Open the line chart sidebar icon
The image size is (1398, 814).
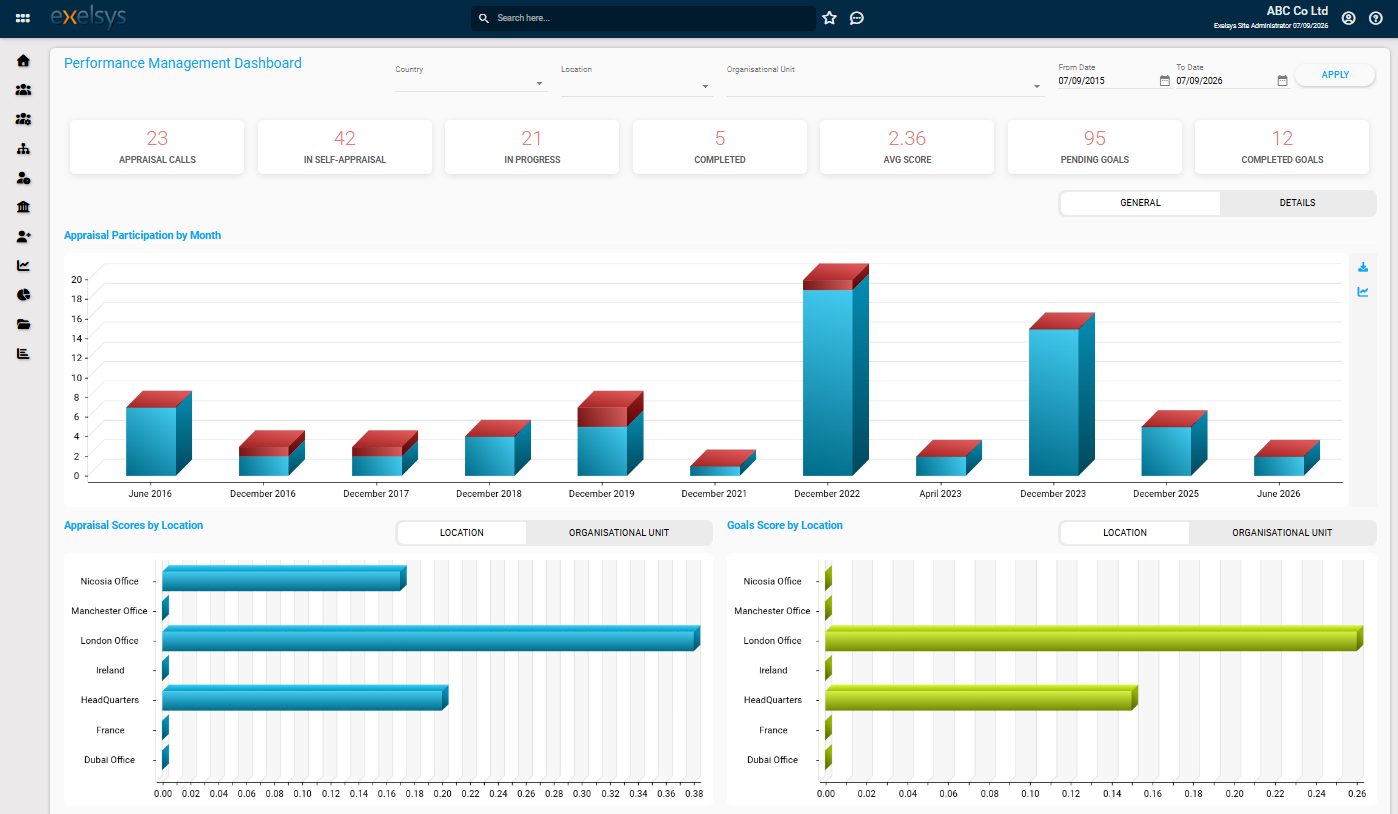point(23,266)
